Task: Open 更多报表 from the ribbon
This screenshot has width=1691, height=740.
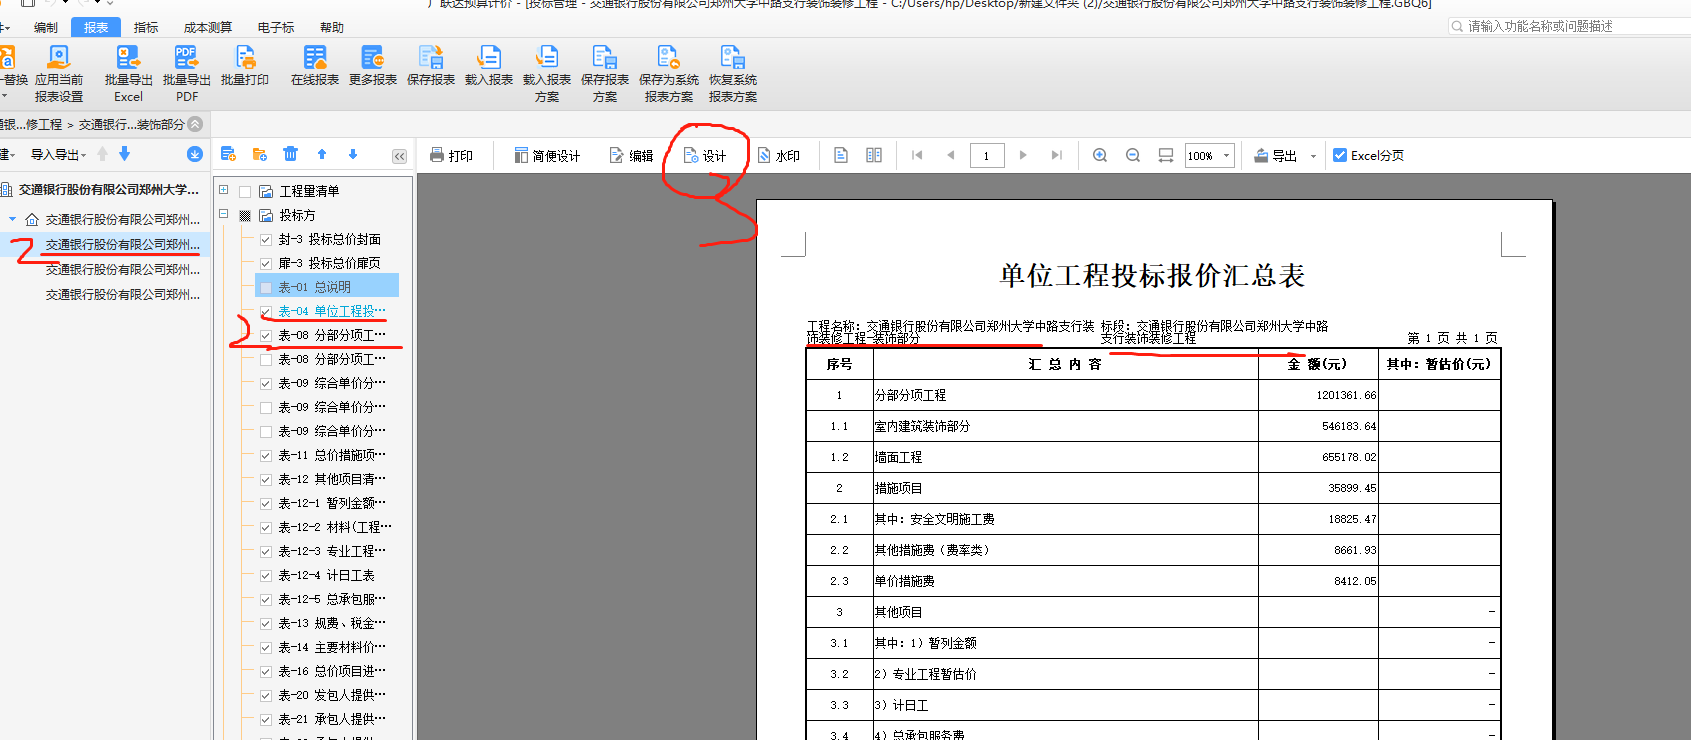Action: pos(373,66)
